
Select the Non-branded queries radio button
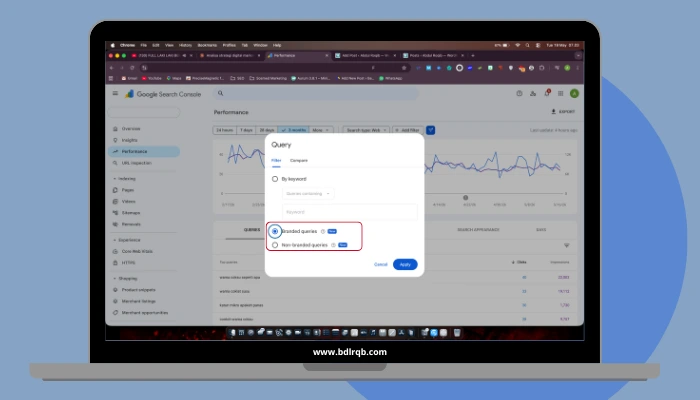pos(275,245)
